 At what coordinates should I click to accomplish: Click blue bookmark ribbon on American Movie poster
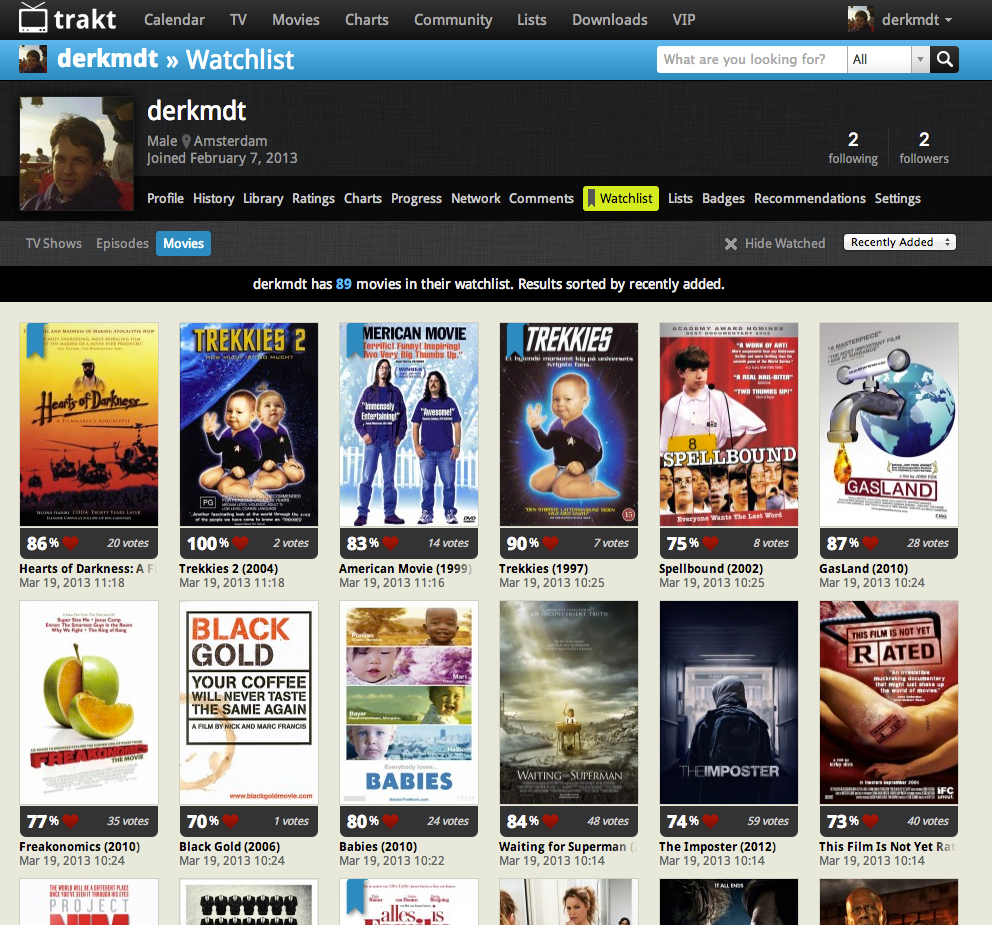tap(356, 340)
